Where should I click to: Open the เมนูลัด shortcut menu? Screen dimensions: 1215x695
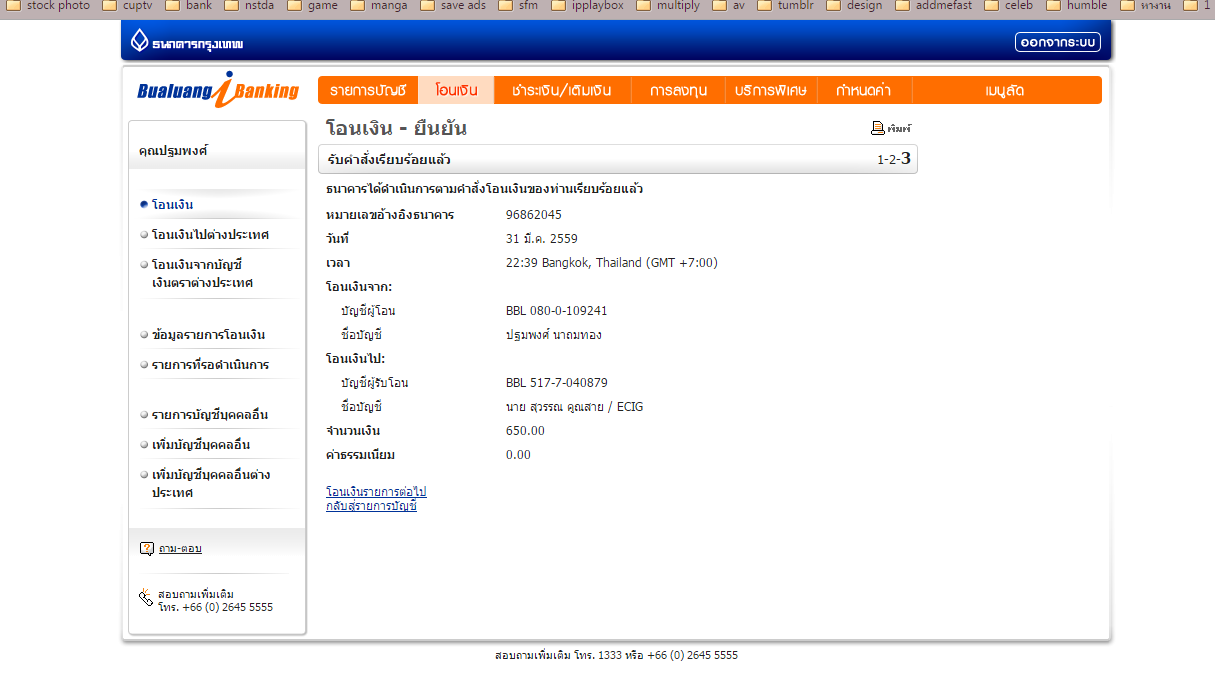[x=1005, y=90]
